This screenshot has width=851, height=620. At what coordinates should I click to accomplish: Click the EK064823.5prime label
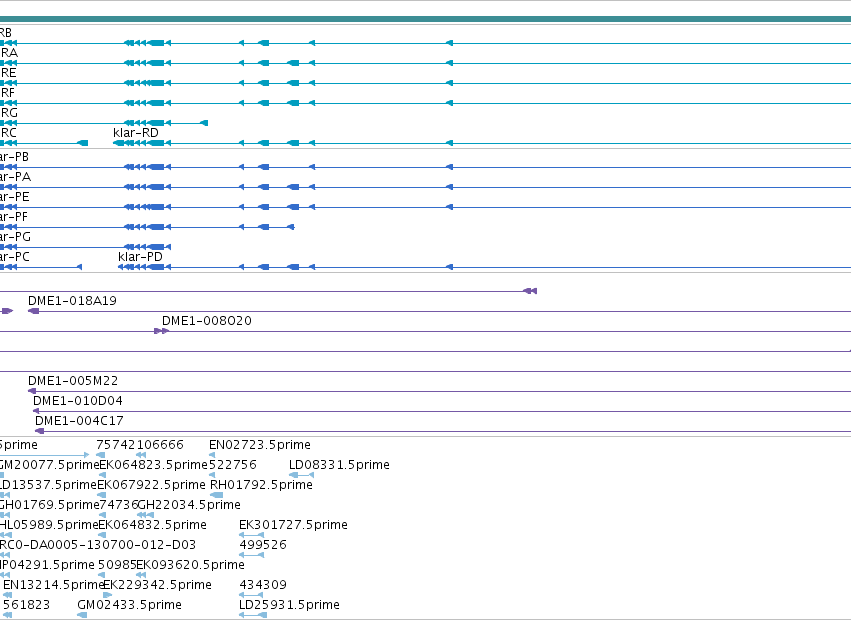click(154, 465)
